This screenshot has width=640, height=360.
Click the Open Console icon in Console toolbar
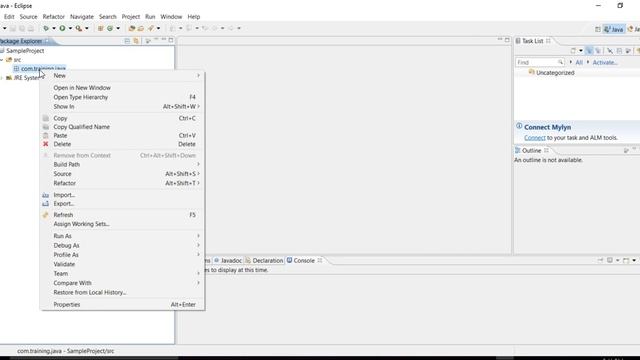pyautogui.click(x=626, y=260)
